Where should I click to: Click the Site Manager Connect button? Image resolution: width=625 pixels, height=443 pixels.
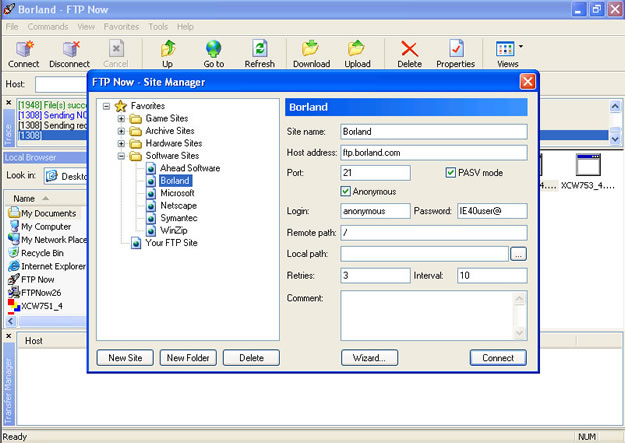[498, 358]
